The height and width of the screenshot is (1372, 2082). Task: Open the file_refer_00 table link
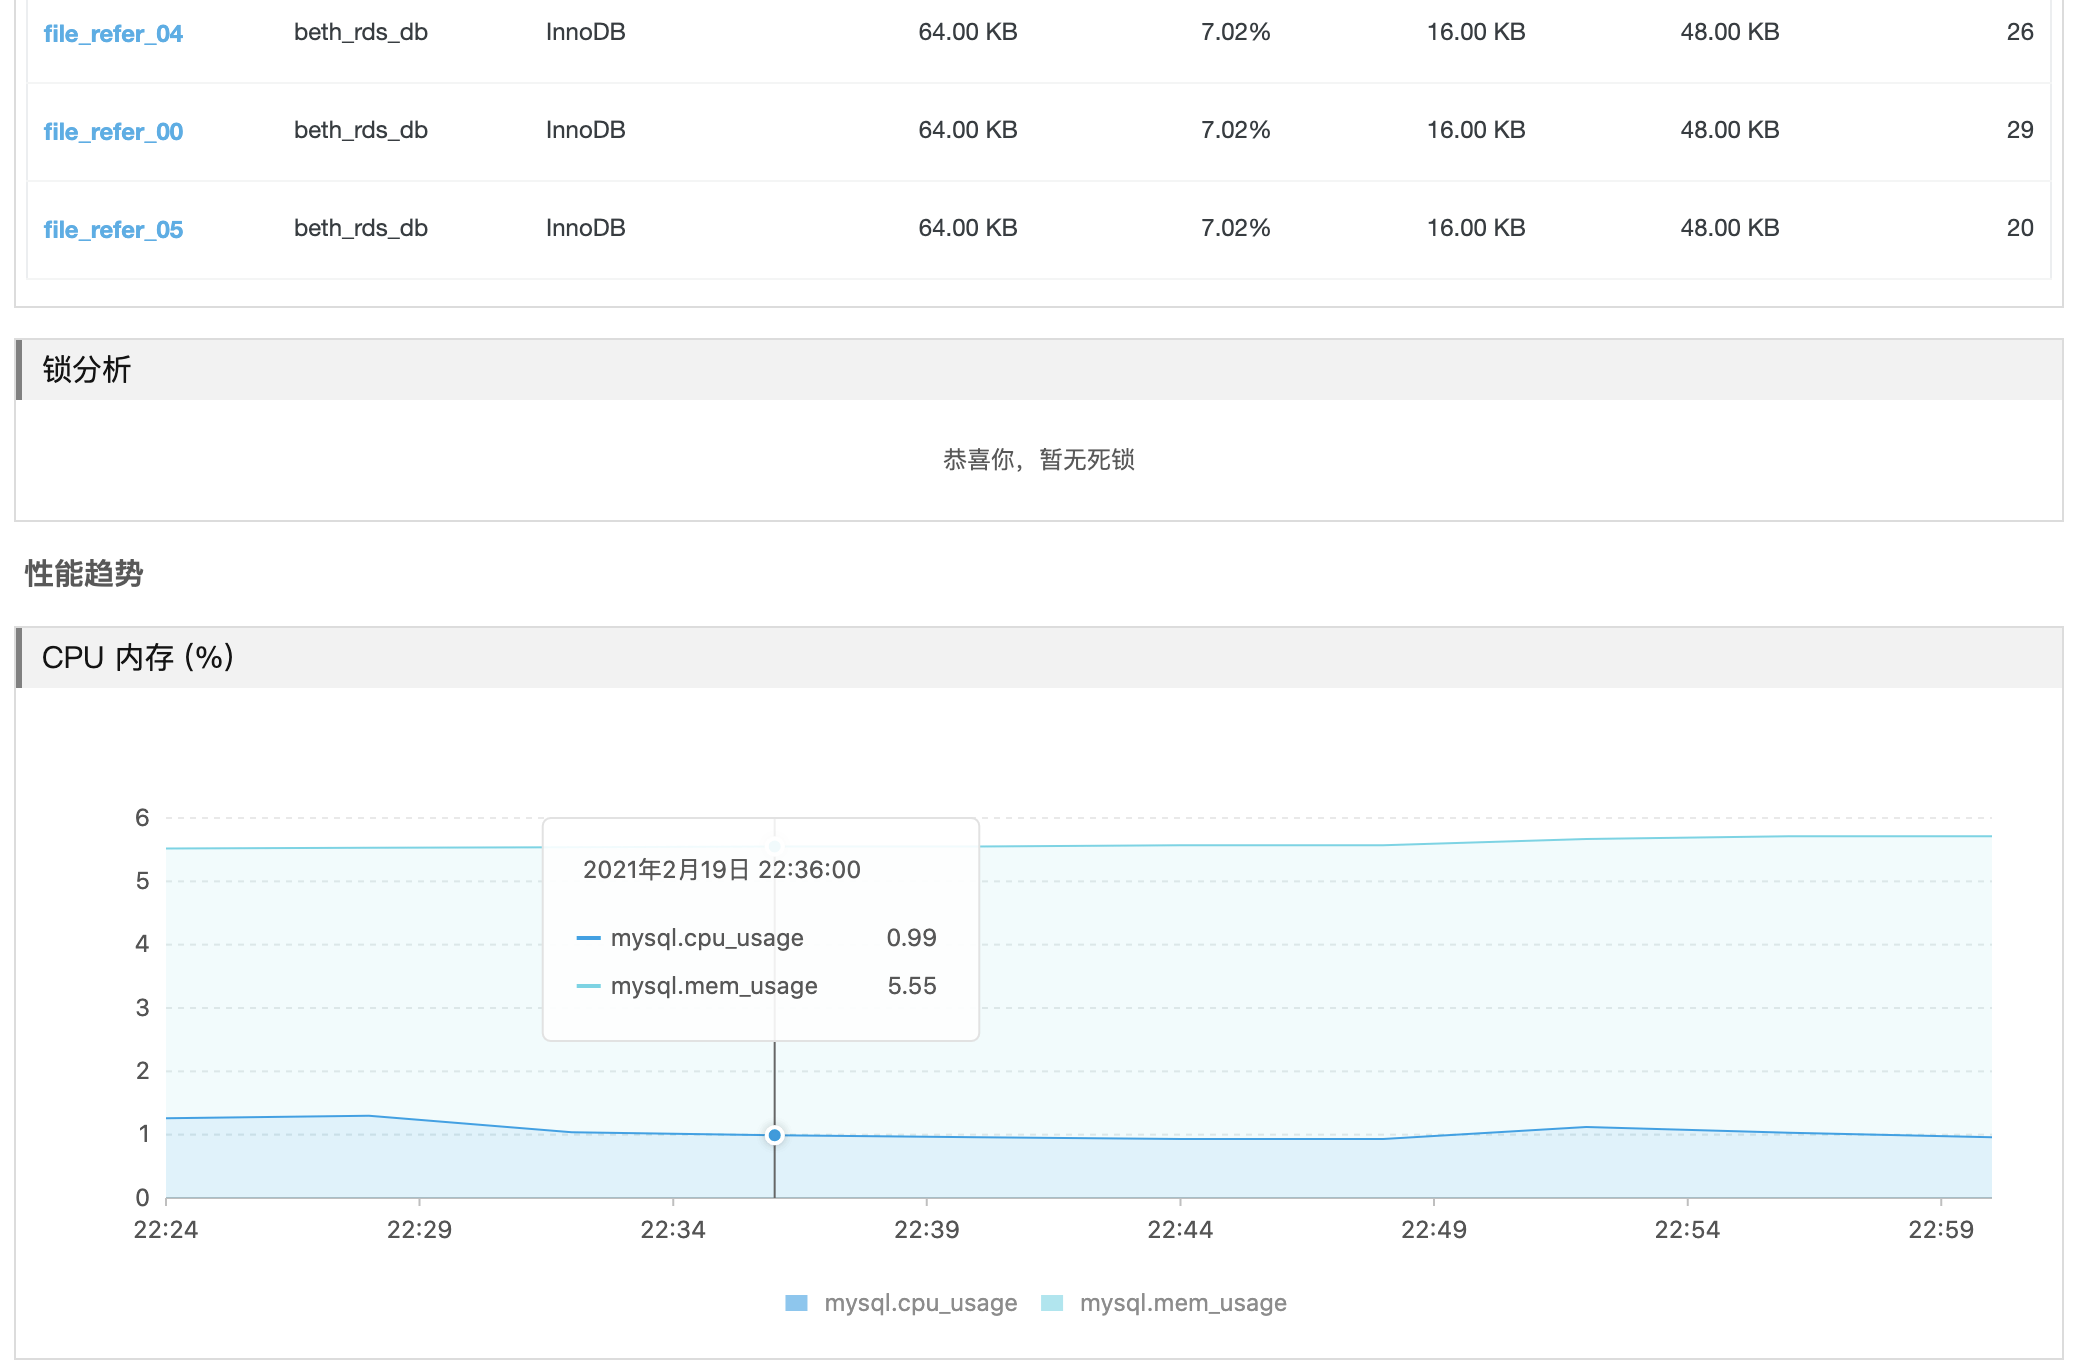coord(113,131)
